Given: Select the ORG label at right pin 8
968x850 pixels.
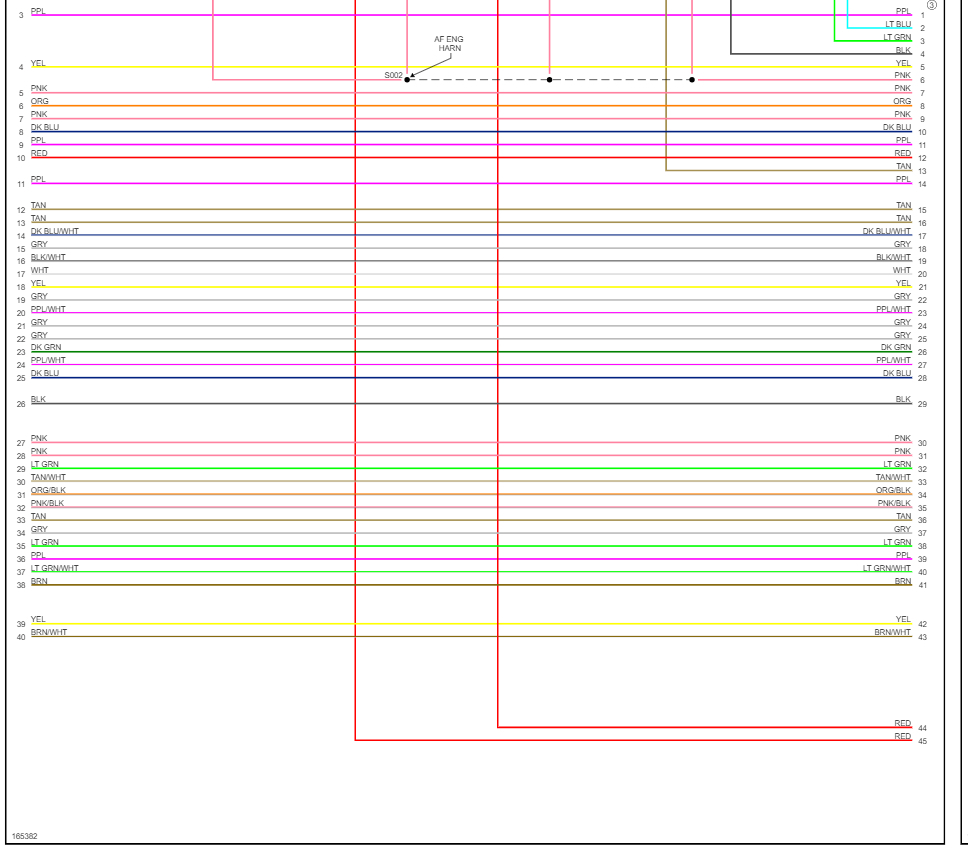Looking at the screenshot, I should [902, 101].
